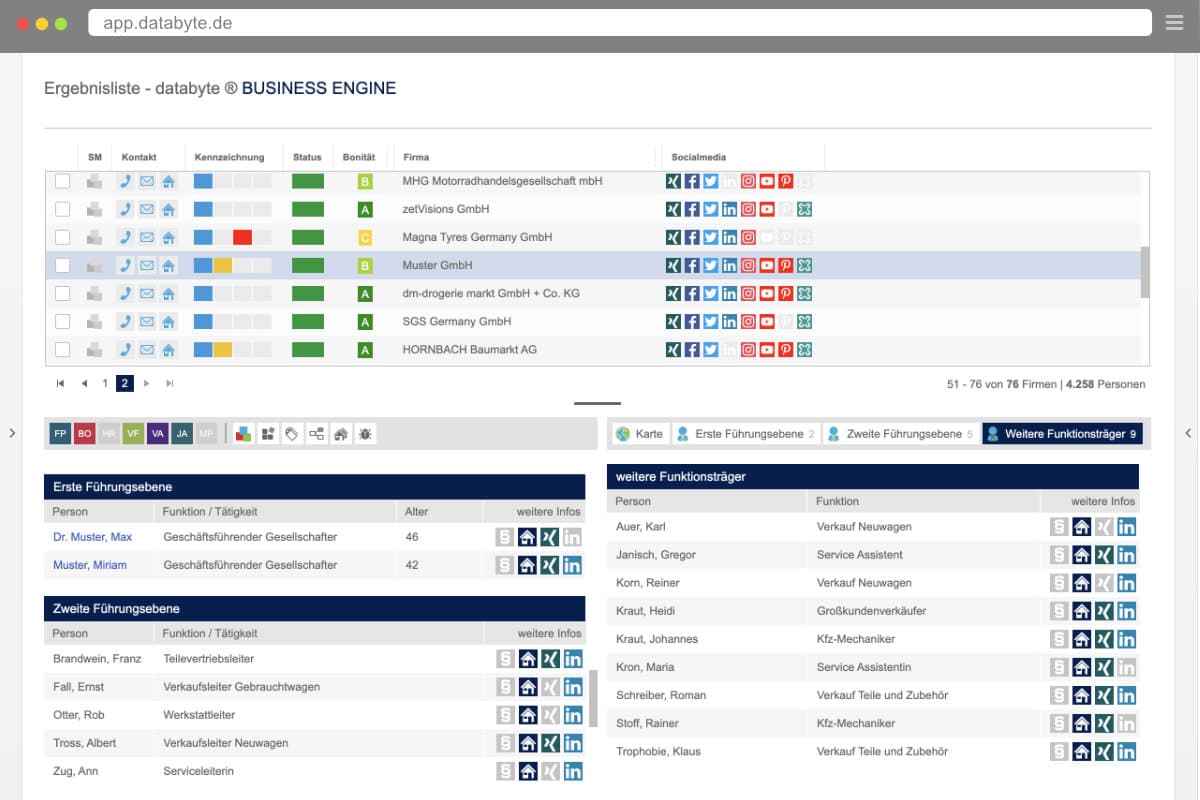
Task: Click the app.databyte.de address bar
Action: (x=620, y=22)
